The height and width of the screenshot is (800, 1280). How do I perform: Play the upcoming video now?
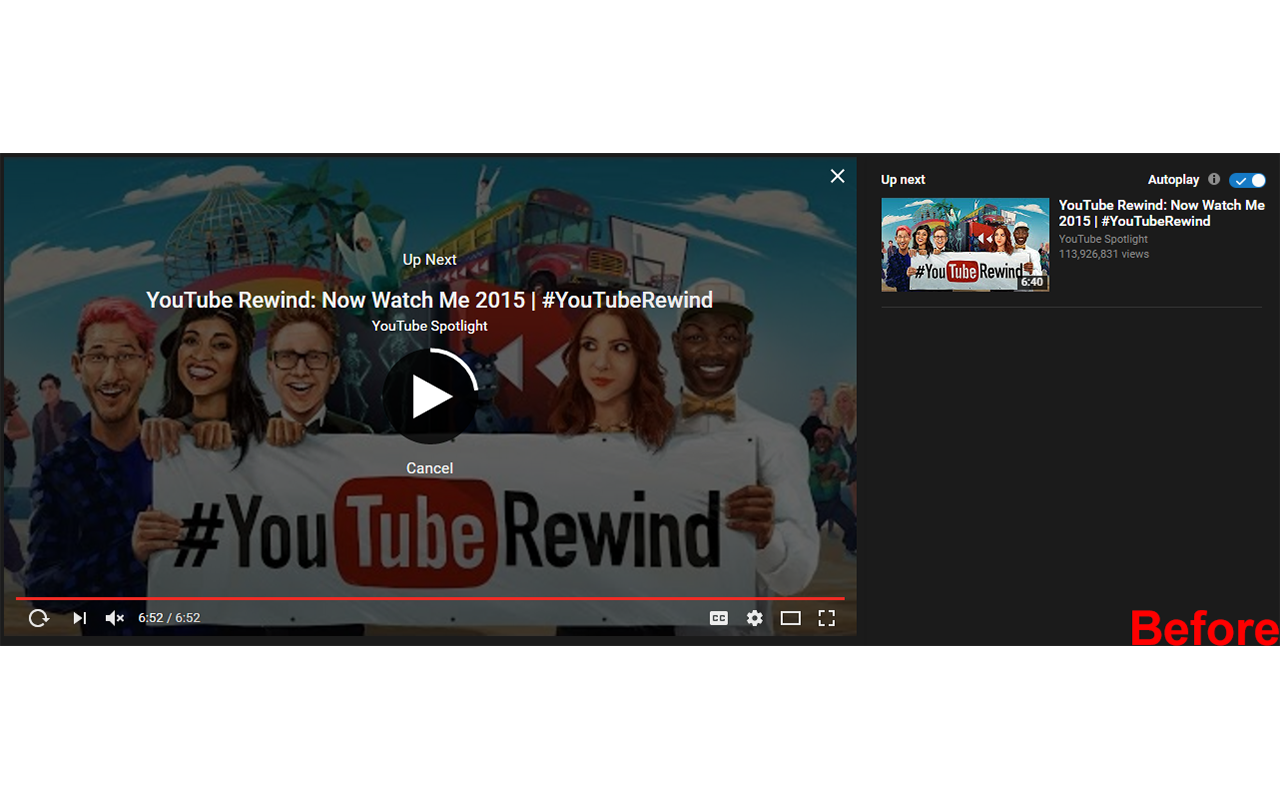tap(430, 396)
